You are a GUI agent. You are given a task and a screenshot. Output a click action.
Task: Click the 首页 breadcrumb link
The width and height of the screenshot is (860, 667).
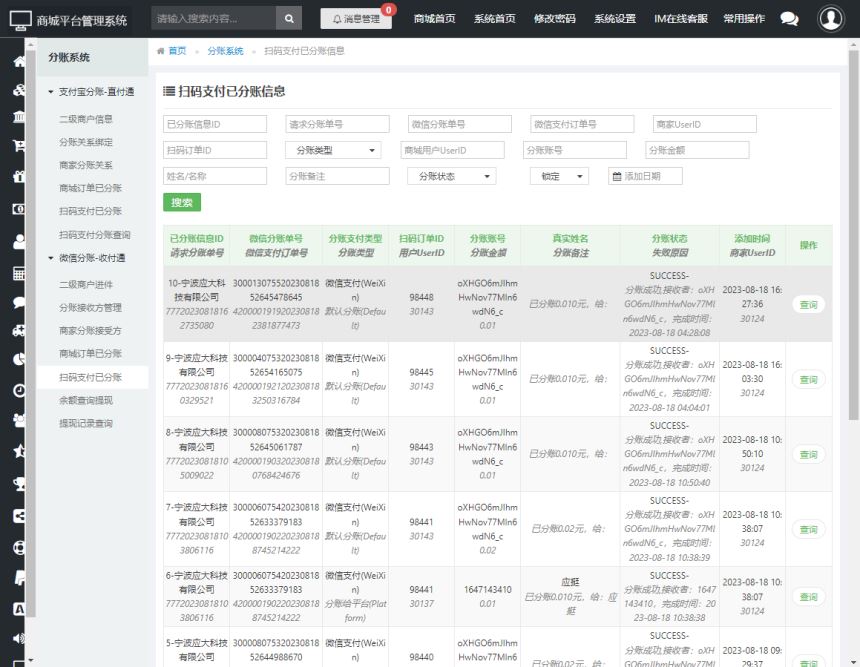pyautogui.click(x=177, y=50)
